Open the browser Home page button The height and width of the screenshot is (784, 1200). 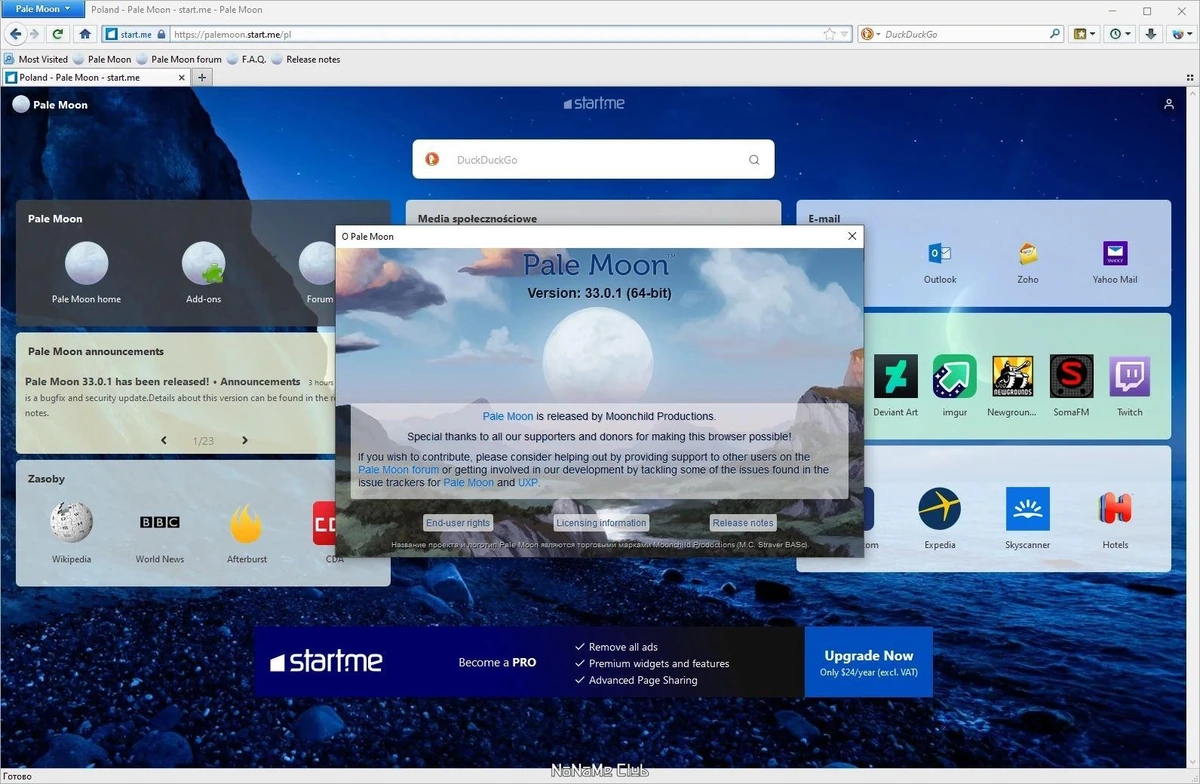[85, 34]
